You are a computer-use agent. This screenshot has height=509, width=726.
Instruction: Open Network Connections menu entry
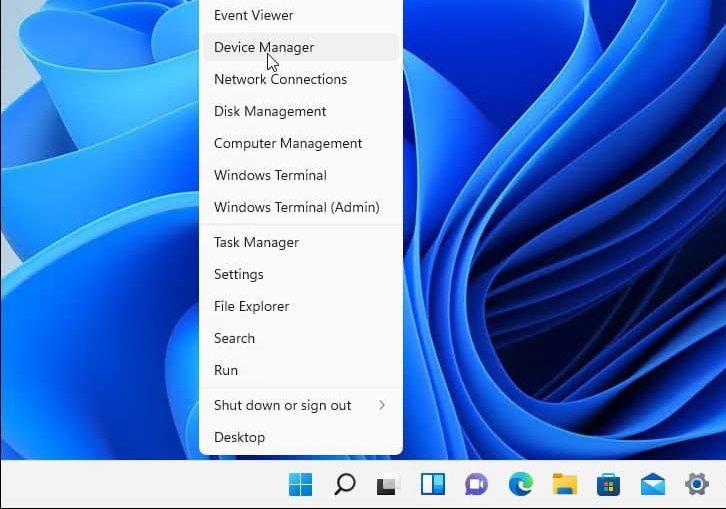[x=301, y=79]
